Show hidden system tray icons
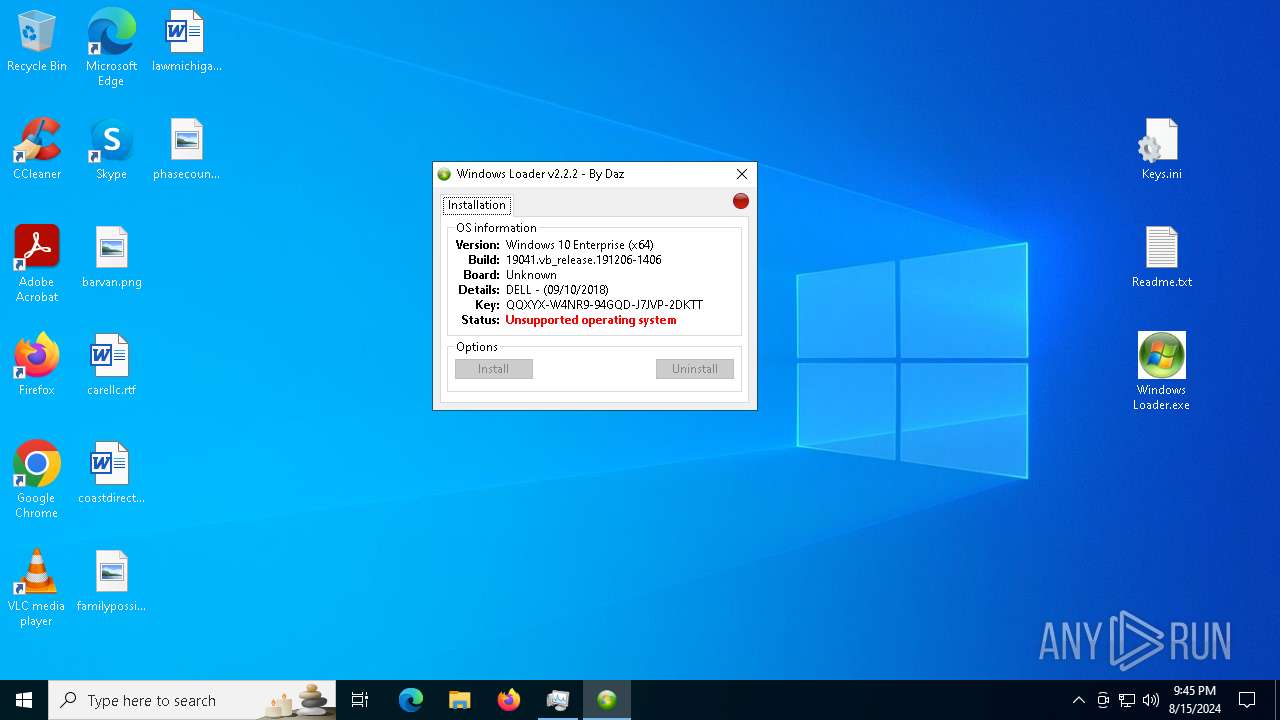This screenshot has height=720, width=1280. pos(1078,700)
